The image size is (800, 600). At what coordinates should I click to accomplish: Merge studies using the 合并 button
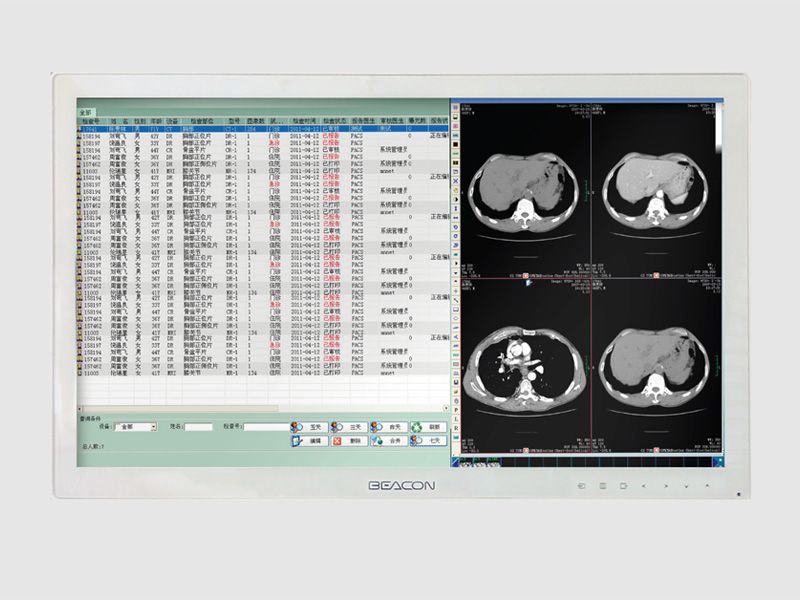click(389, 440)
